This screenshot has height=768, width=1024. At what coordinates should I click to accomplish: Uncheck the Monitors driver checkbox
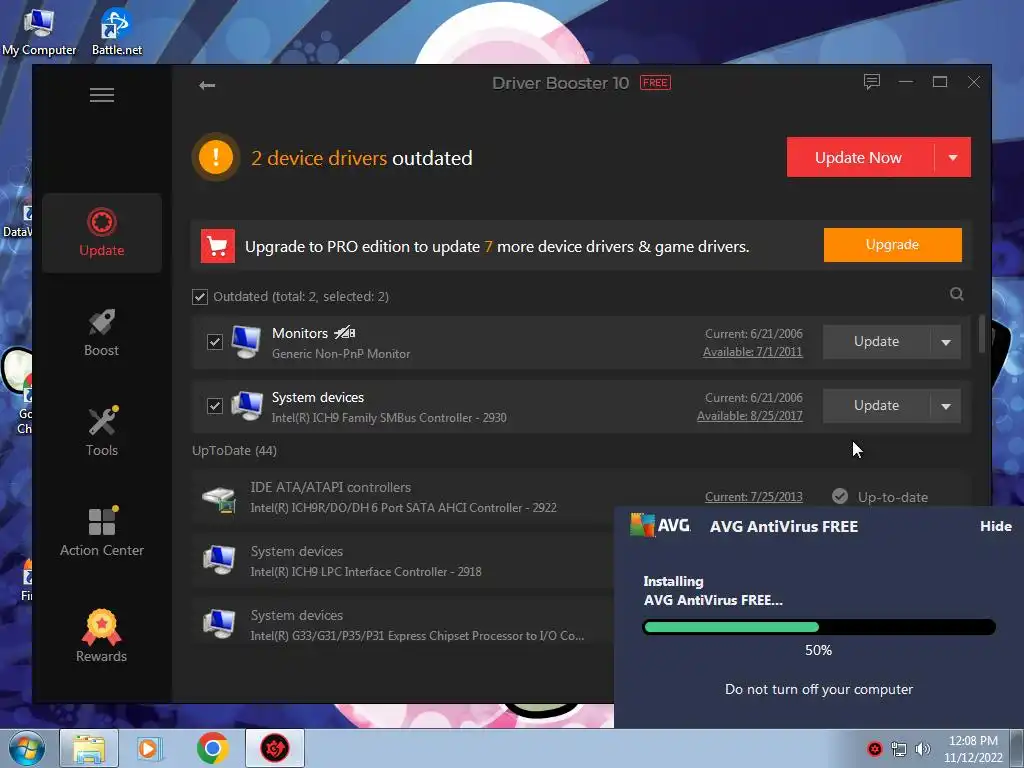tap(215, 342)
